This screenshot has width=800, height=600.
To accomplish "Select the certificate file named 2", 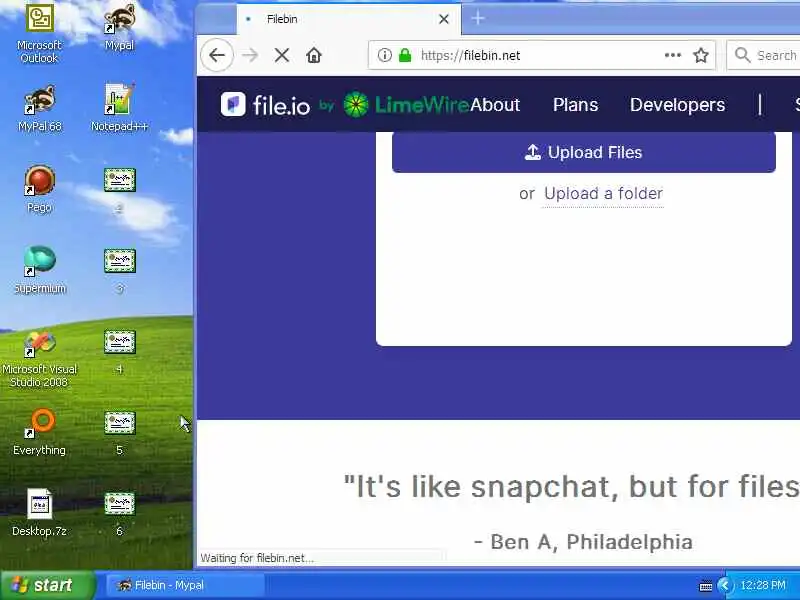I will (x=119, y=189).
